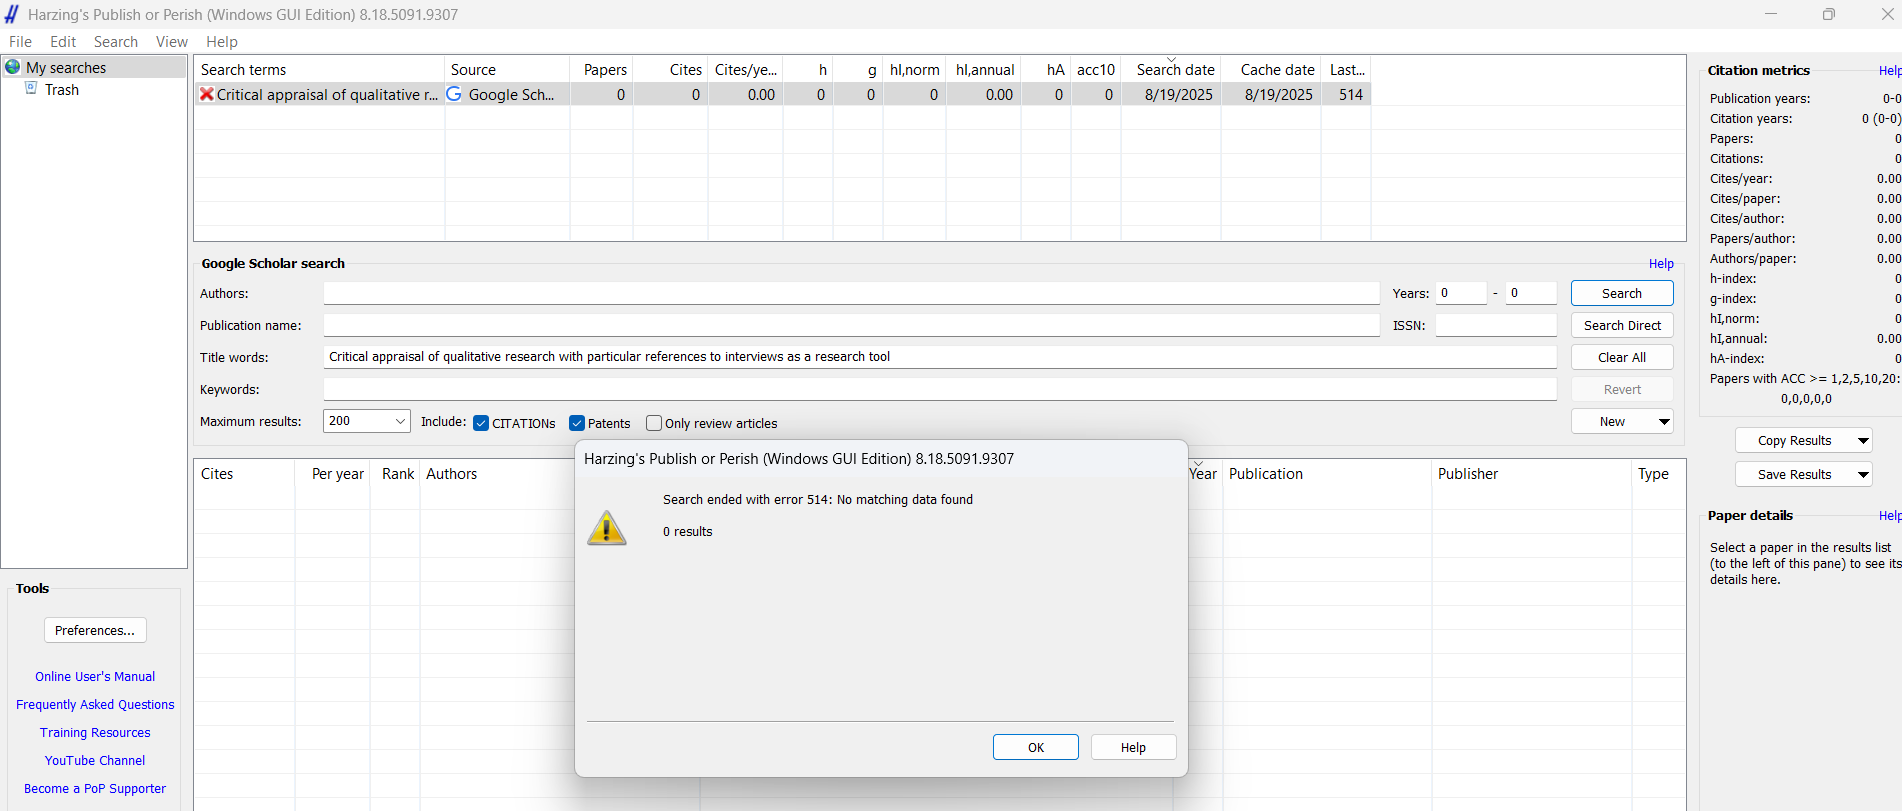Select the 'Critical appraisal of qualitative r...' search row
Image resolution: width=1902 pixels, height=811 pixels.
pyautogui.click(x=782, y=94)
